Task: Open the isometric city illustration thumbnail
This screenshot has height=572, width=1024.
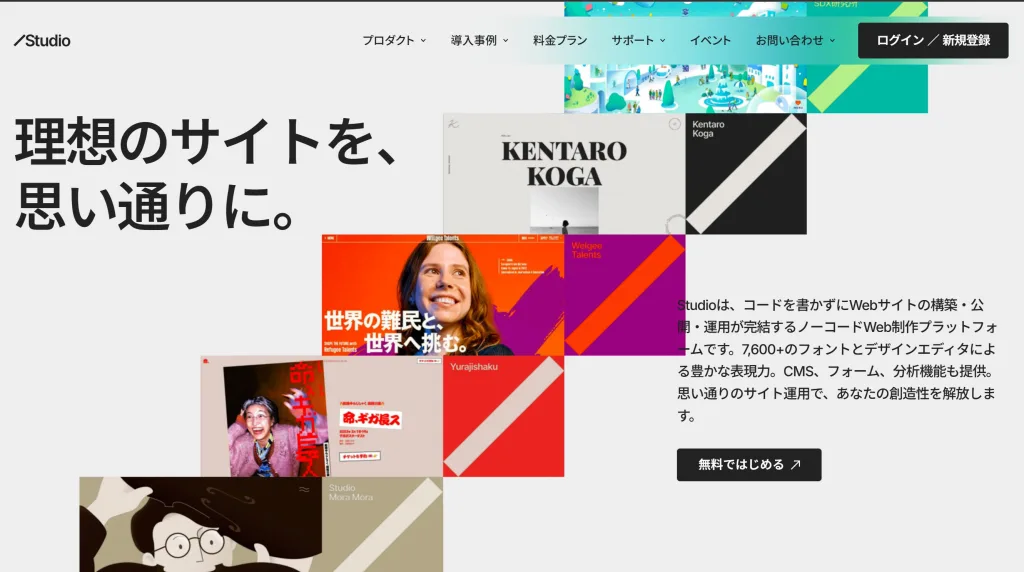Action: coord(686,89)
